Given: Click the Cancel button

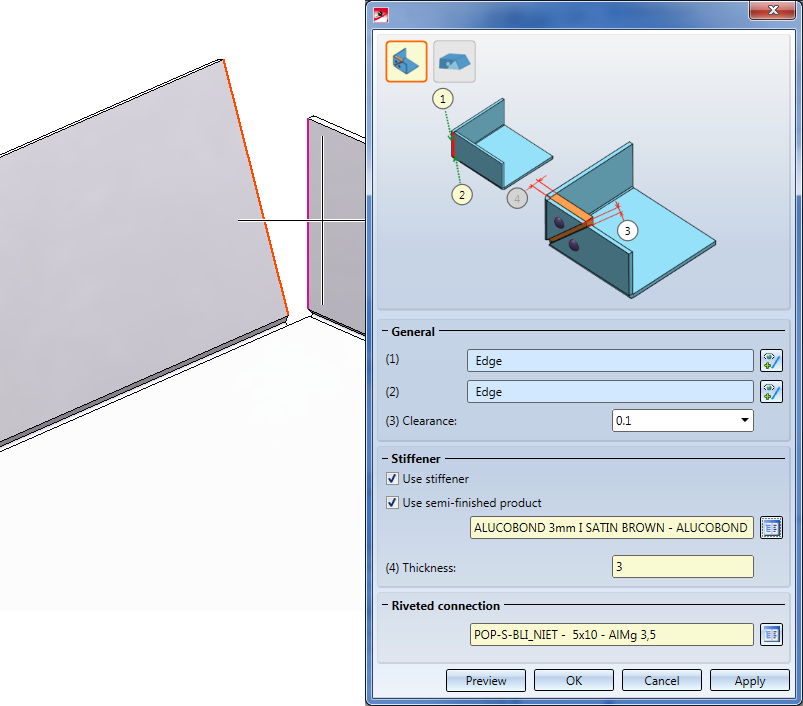Looking at the screenshot, I should click(662, 680).
